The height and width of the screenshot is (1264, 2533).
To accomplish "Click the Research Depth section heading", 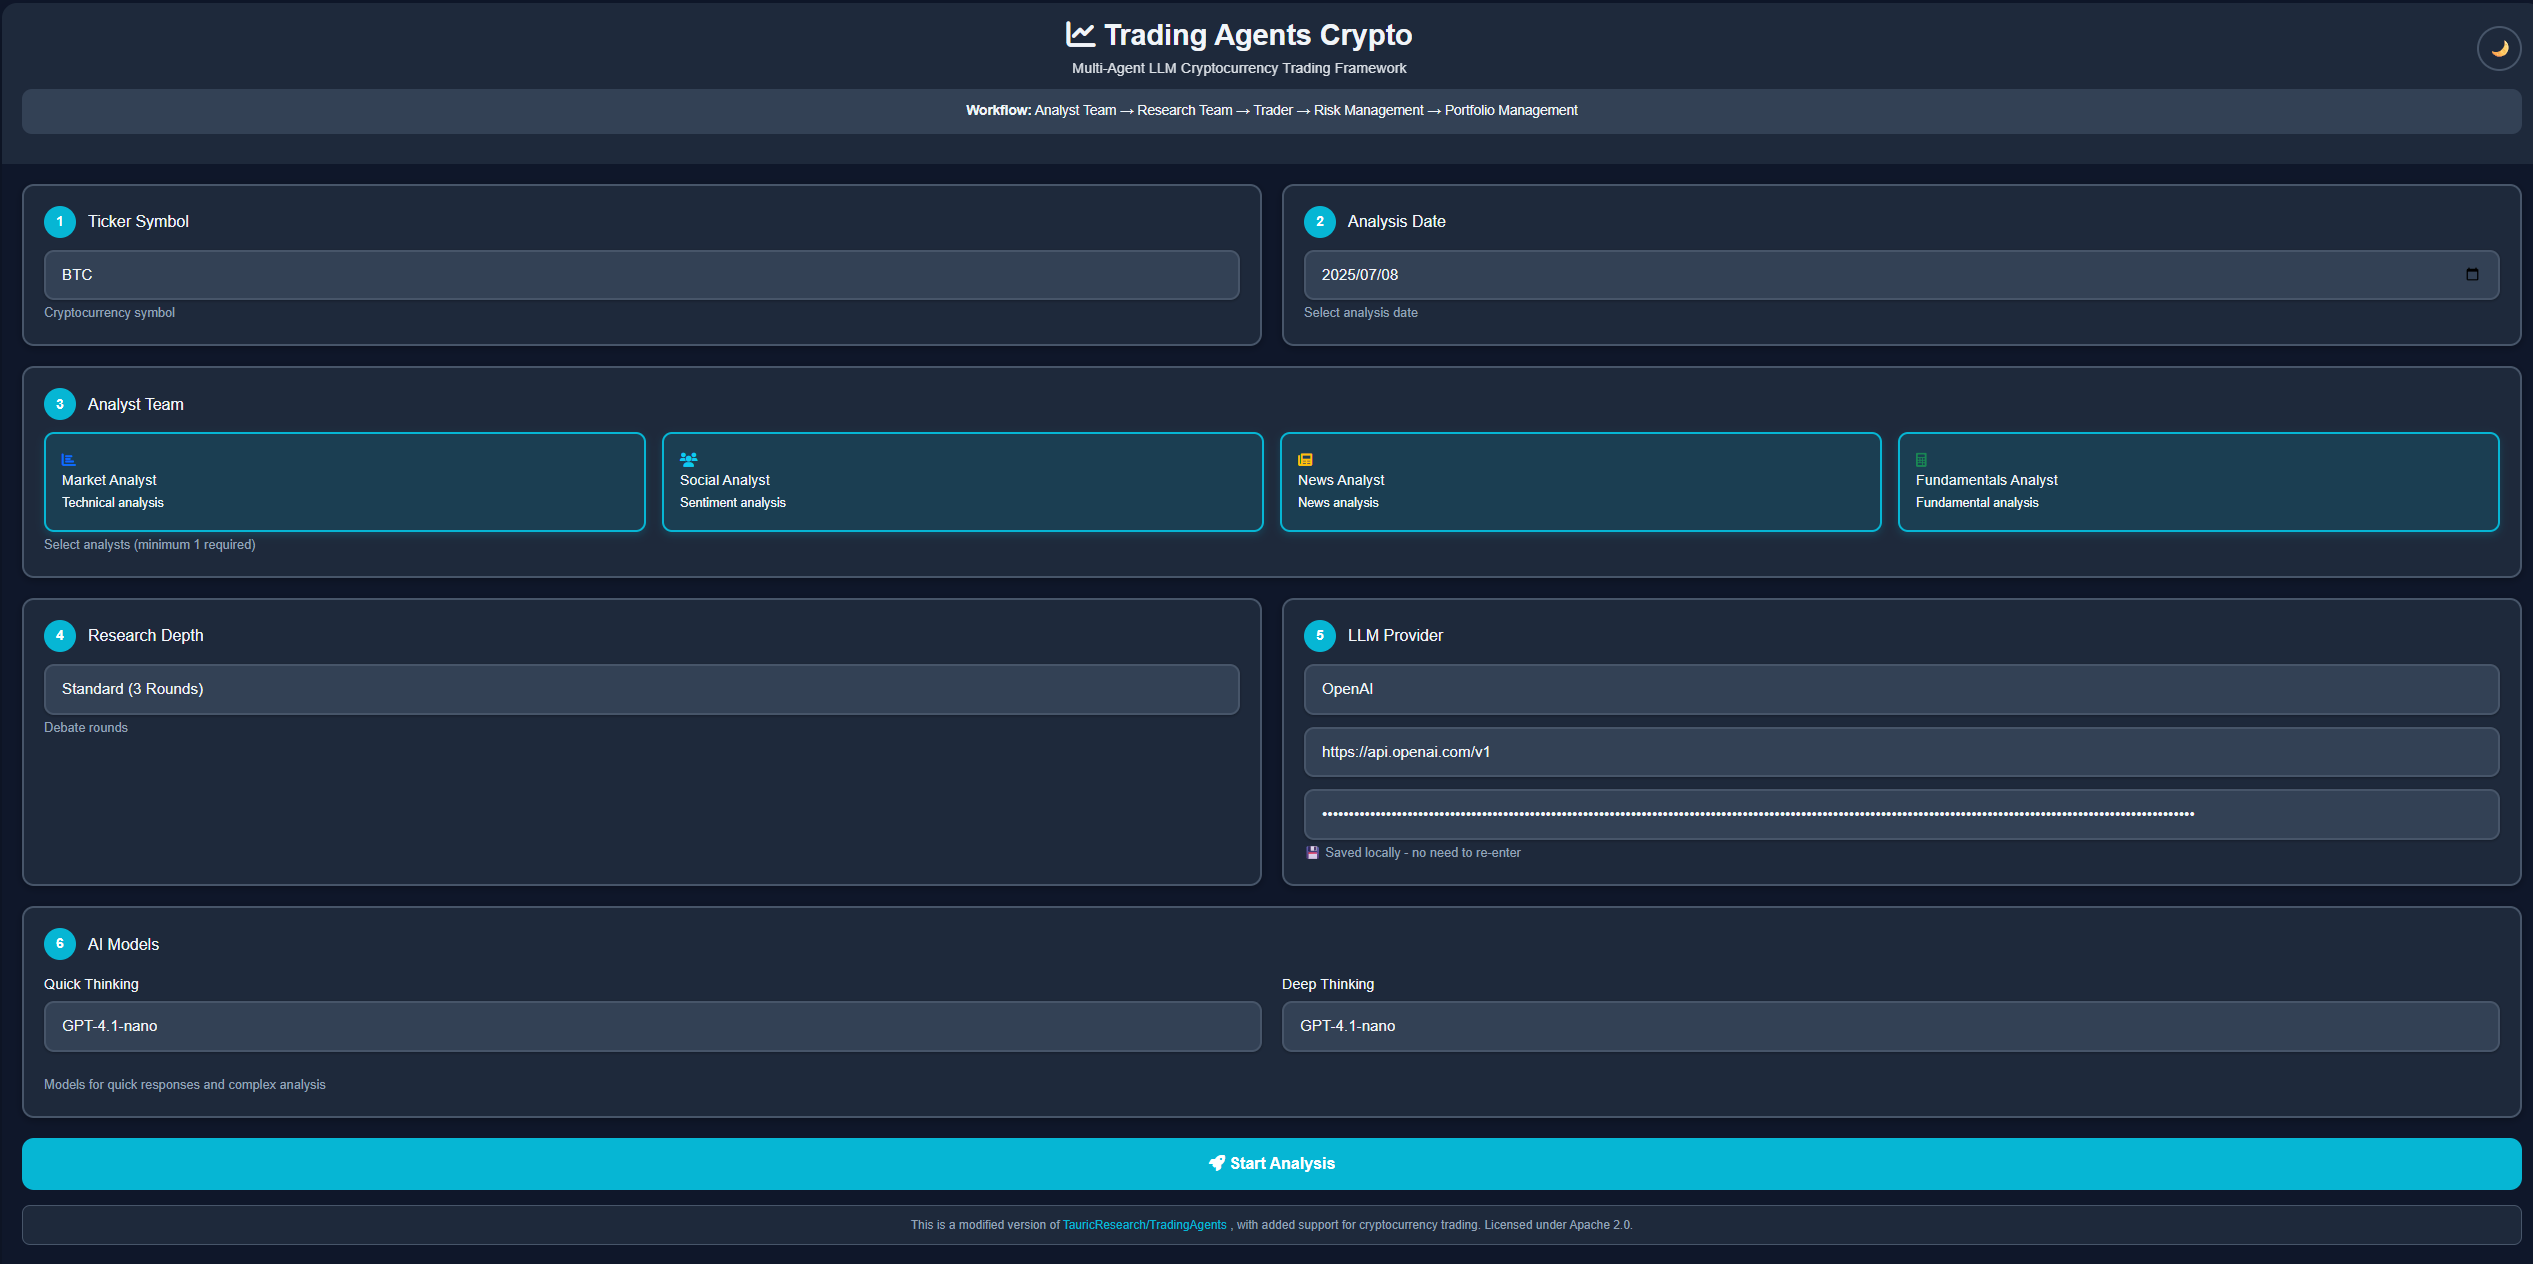I will coord(146,635).
